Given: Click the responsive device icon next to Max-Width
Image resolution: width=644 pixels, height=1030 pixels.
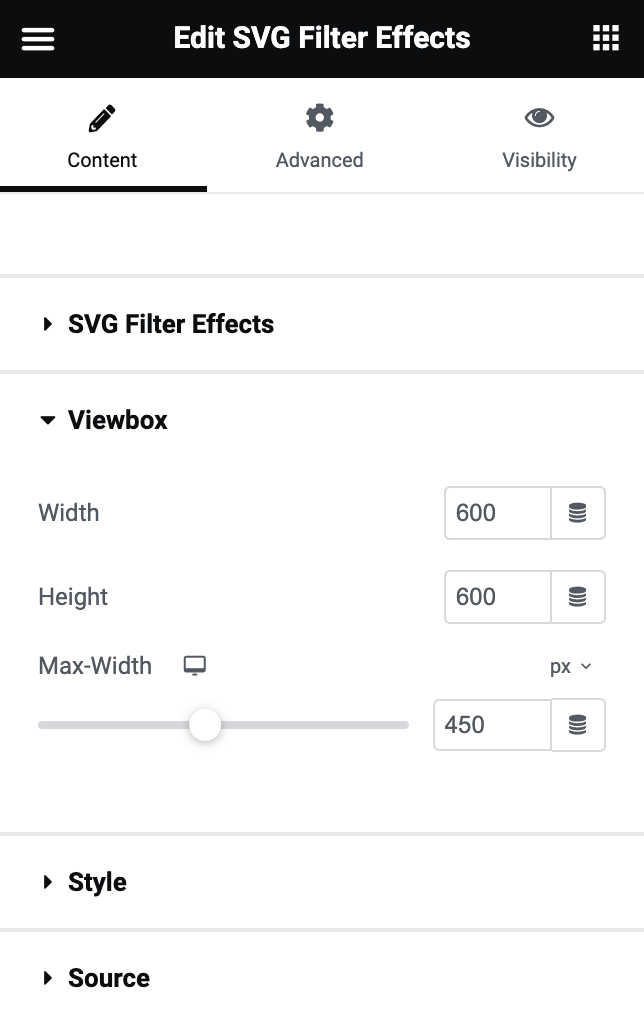Looking at the screenshot, I should coord(194,665).
